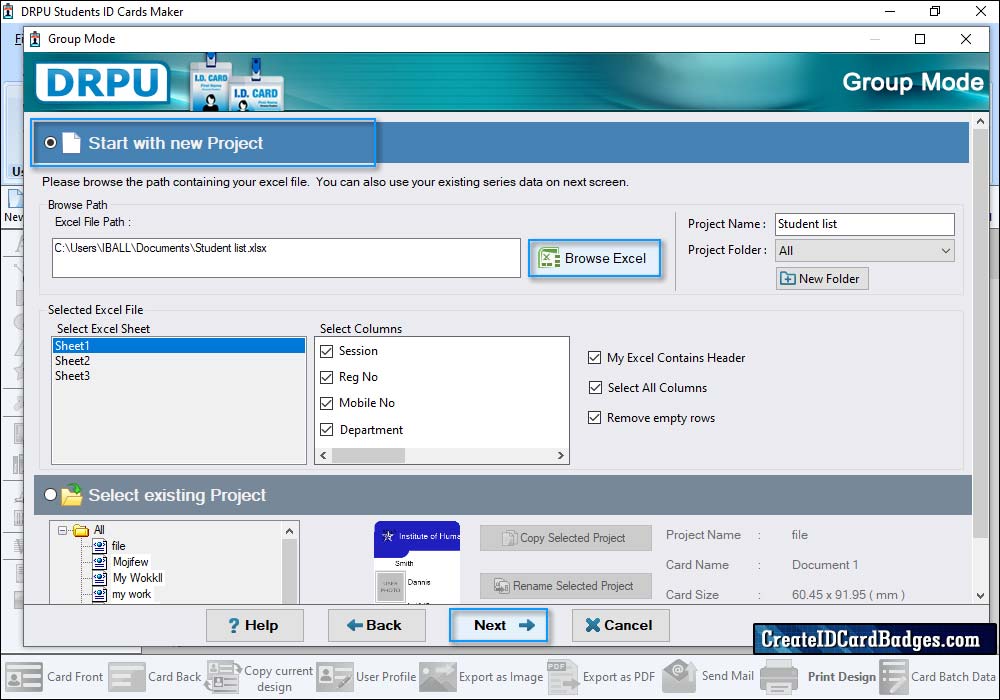Screen dimensions: 1000x700
Task: Click the Excel File Path text field
Action: click(x=286, y=258)
